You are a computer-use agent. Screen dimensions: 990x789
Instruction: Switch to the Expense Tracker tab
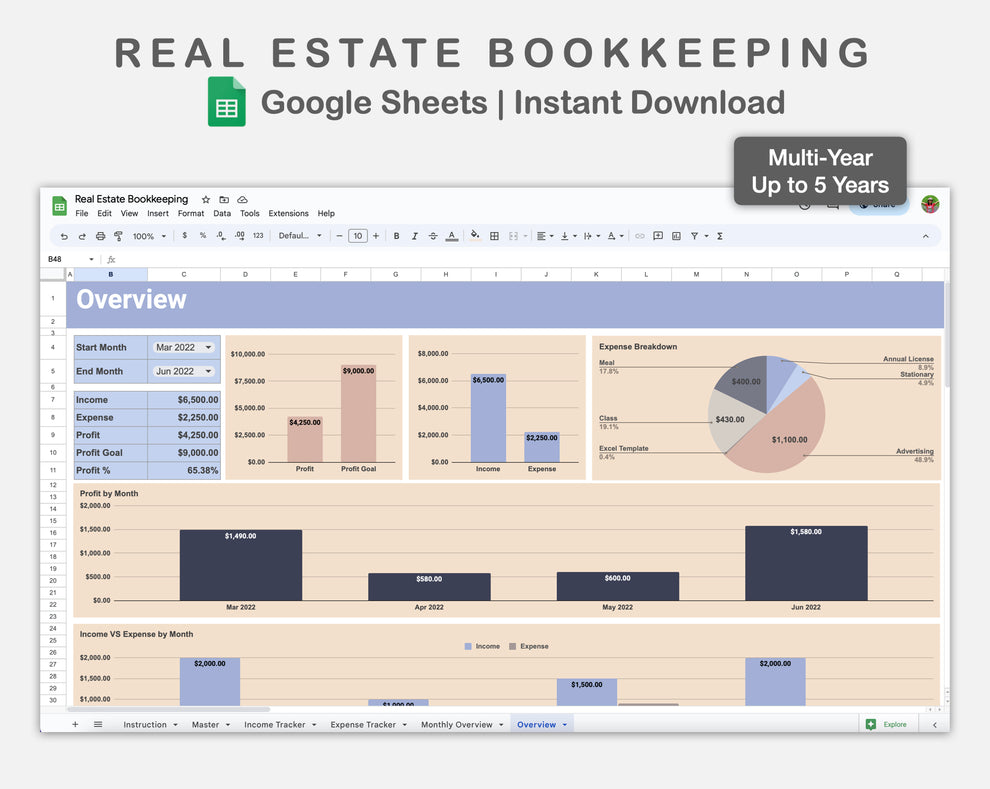pos(363,724)
